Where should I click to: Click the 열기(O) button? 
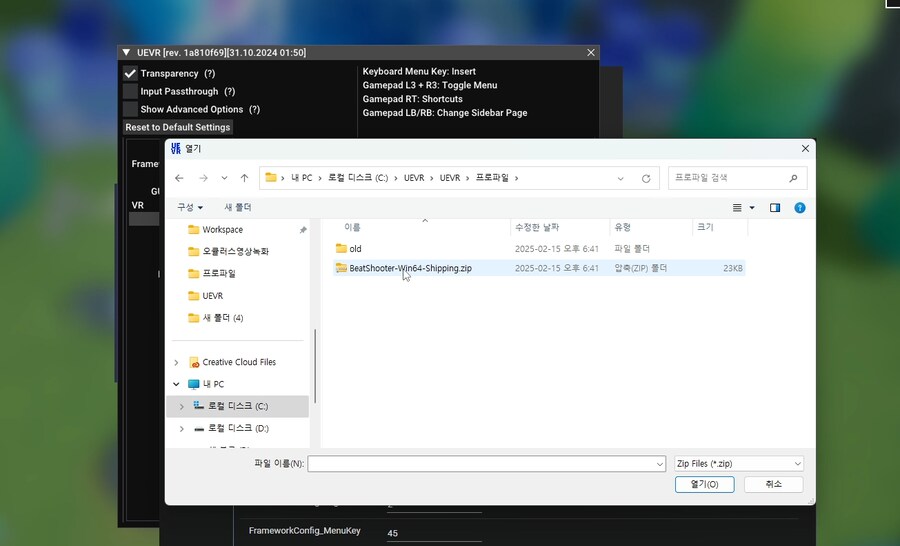click(x=704, y=485)
